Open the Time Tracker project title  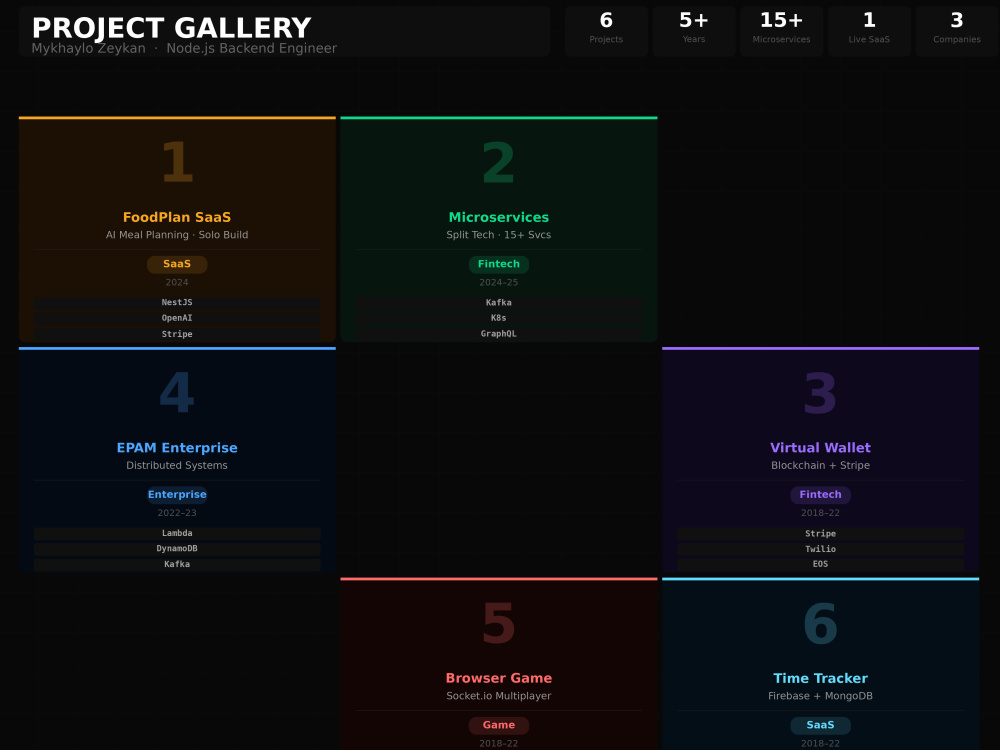click(x=820, y=679)
